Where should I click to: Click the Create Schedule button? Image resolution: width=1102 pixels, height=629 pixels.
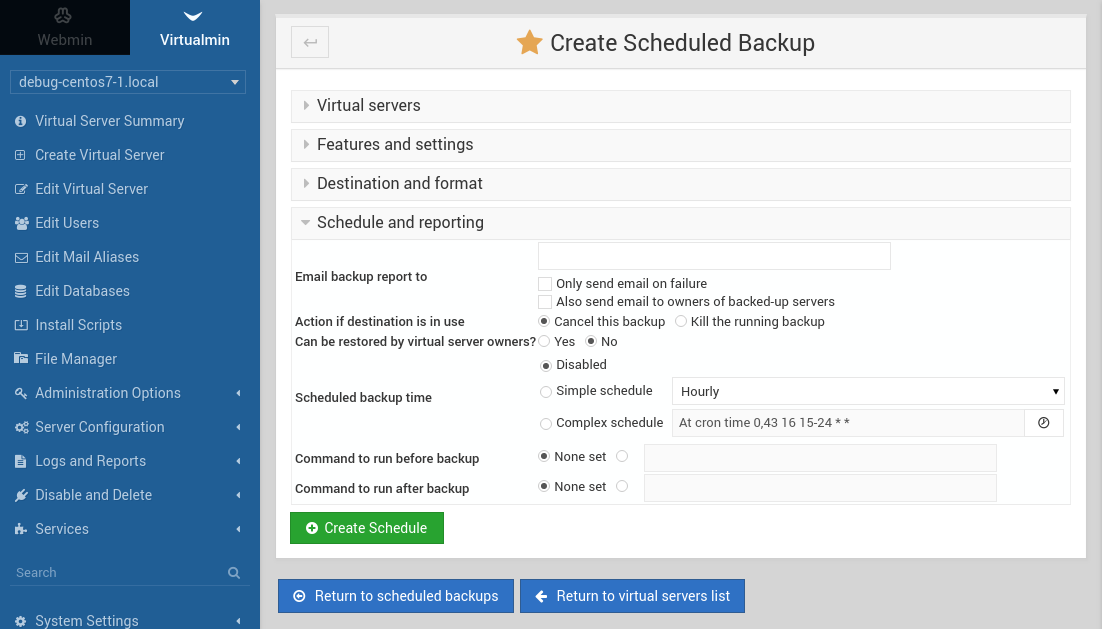coord(367,528)
